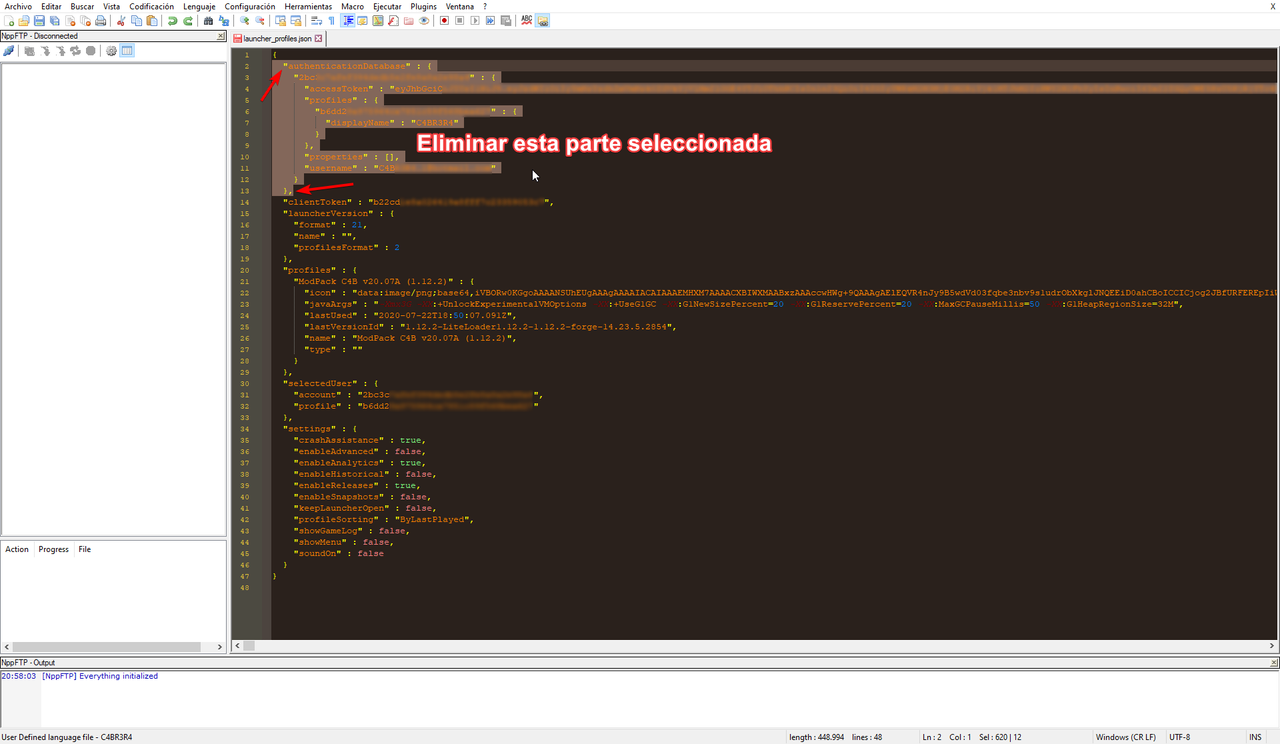Viewport: 1280px width, 744px height.
Task: Open the Buscar menu
Action: click(82, 6)
